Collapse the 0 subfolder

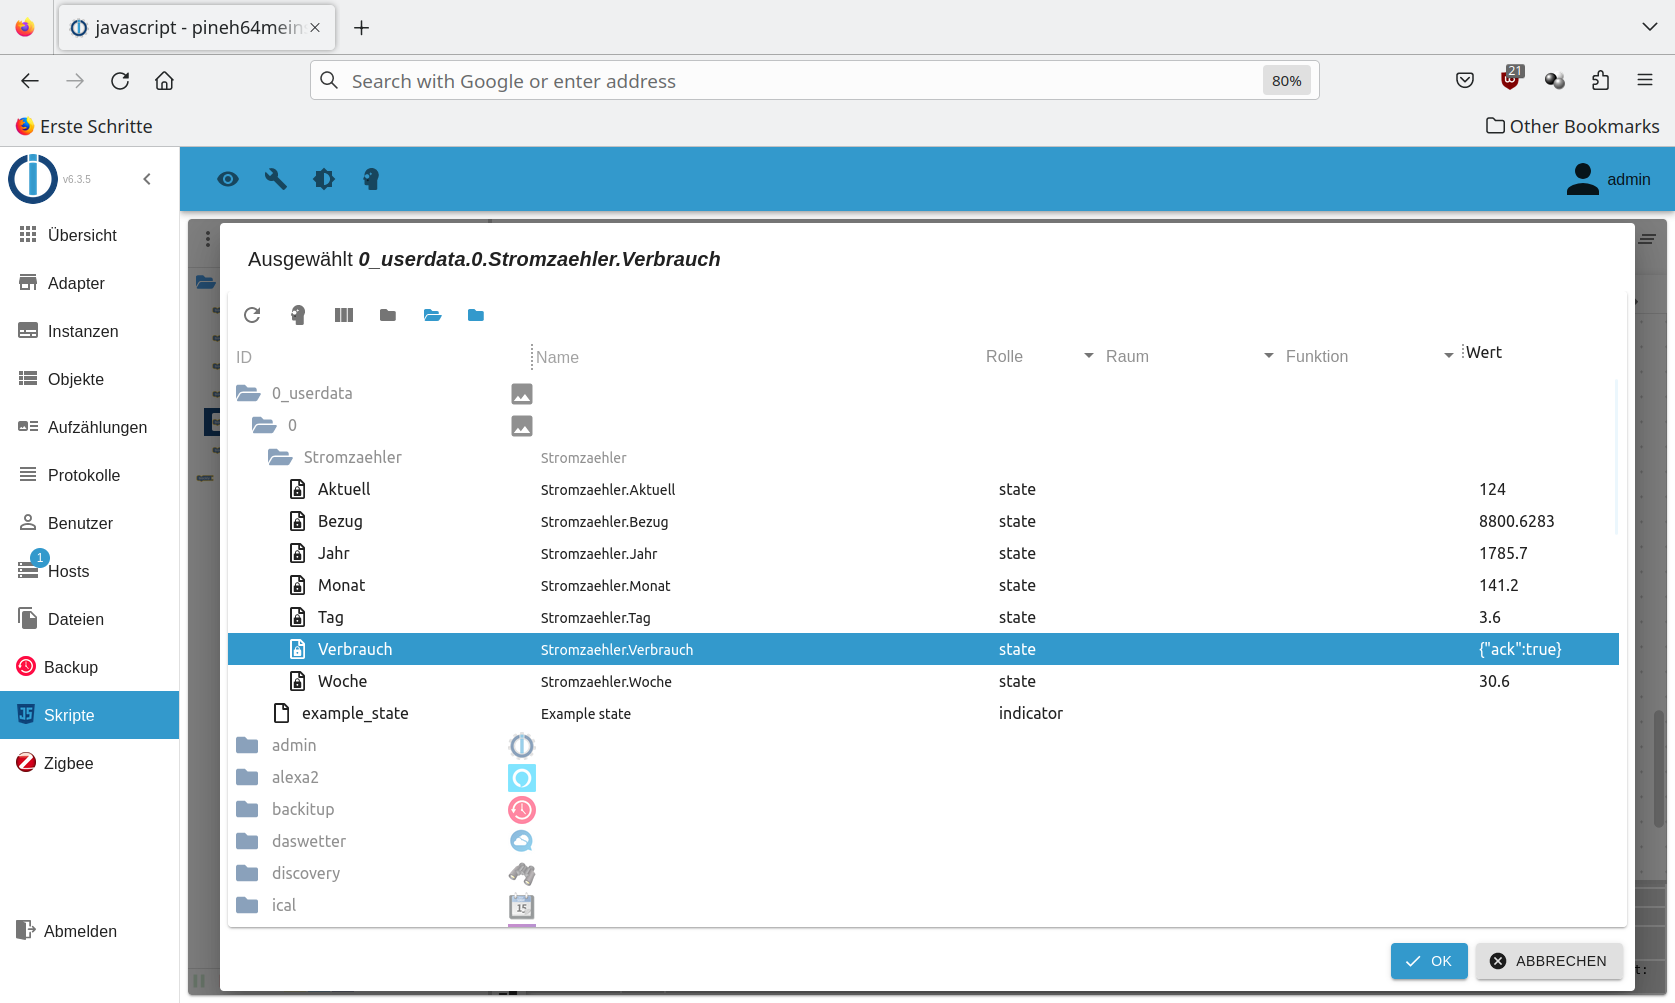tap(264, 425)
